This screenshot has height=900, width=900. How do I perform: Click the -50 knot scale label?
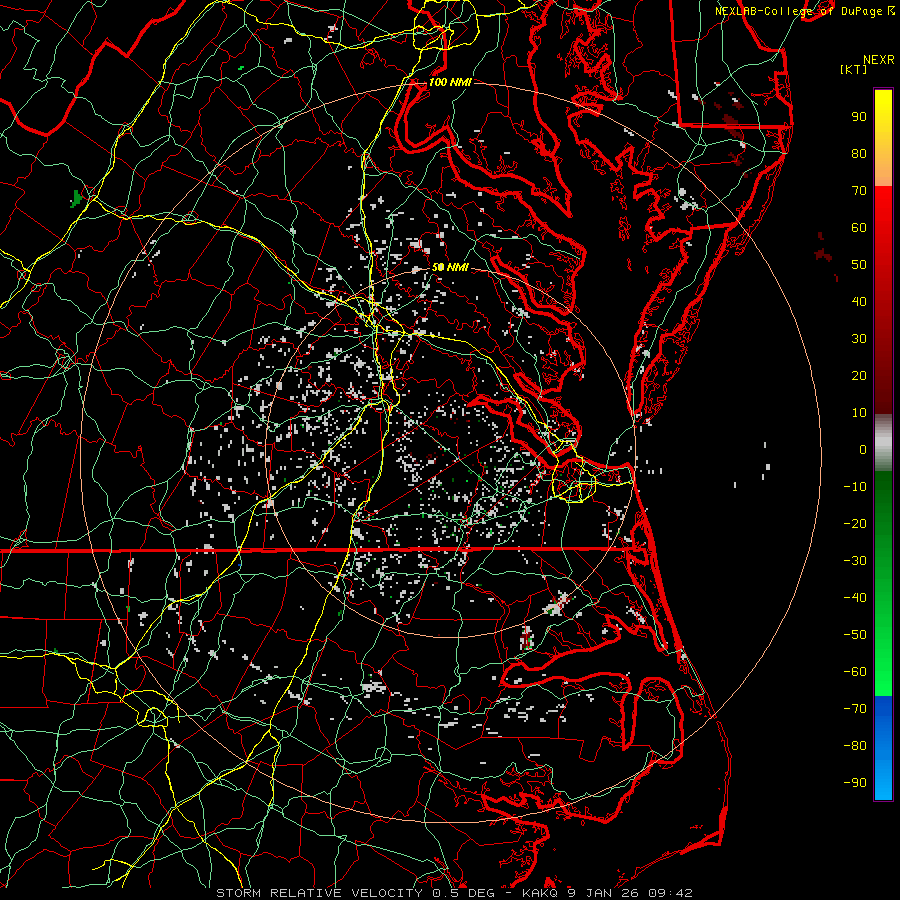click(855, 635)
